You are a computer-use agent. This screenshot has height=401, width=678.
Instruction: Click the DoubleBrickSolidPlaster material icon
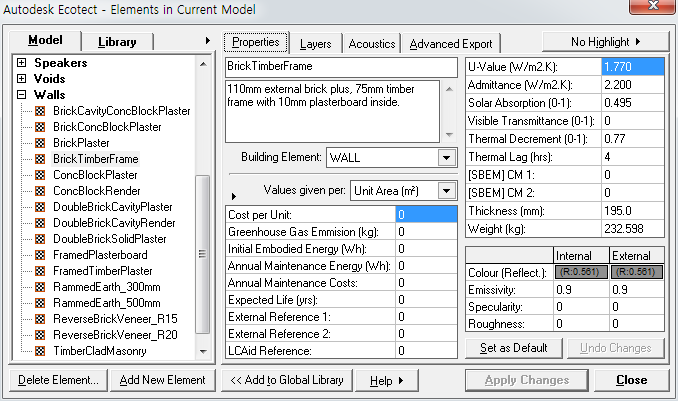click(x=41, y=239)
